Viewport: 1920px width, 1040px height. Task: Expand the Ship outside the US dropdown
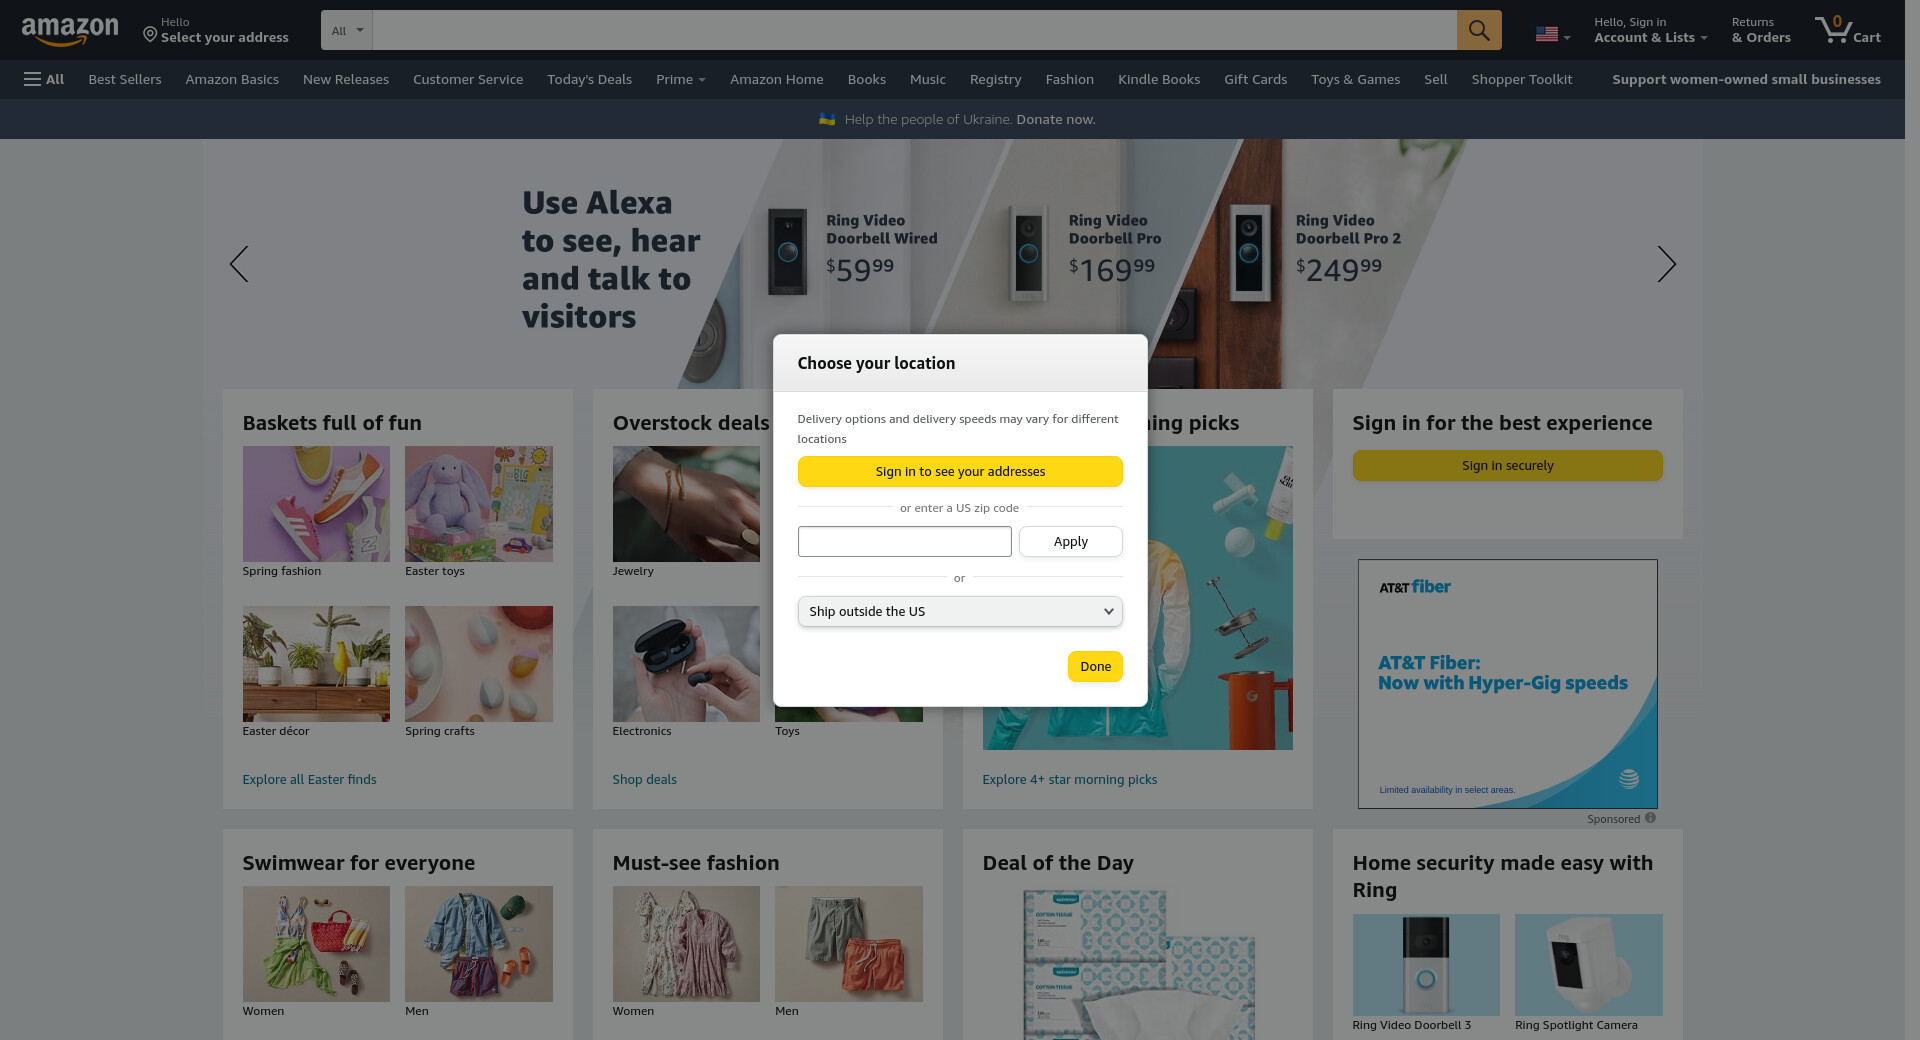[x=959, y=612]
